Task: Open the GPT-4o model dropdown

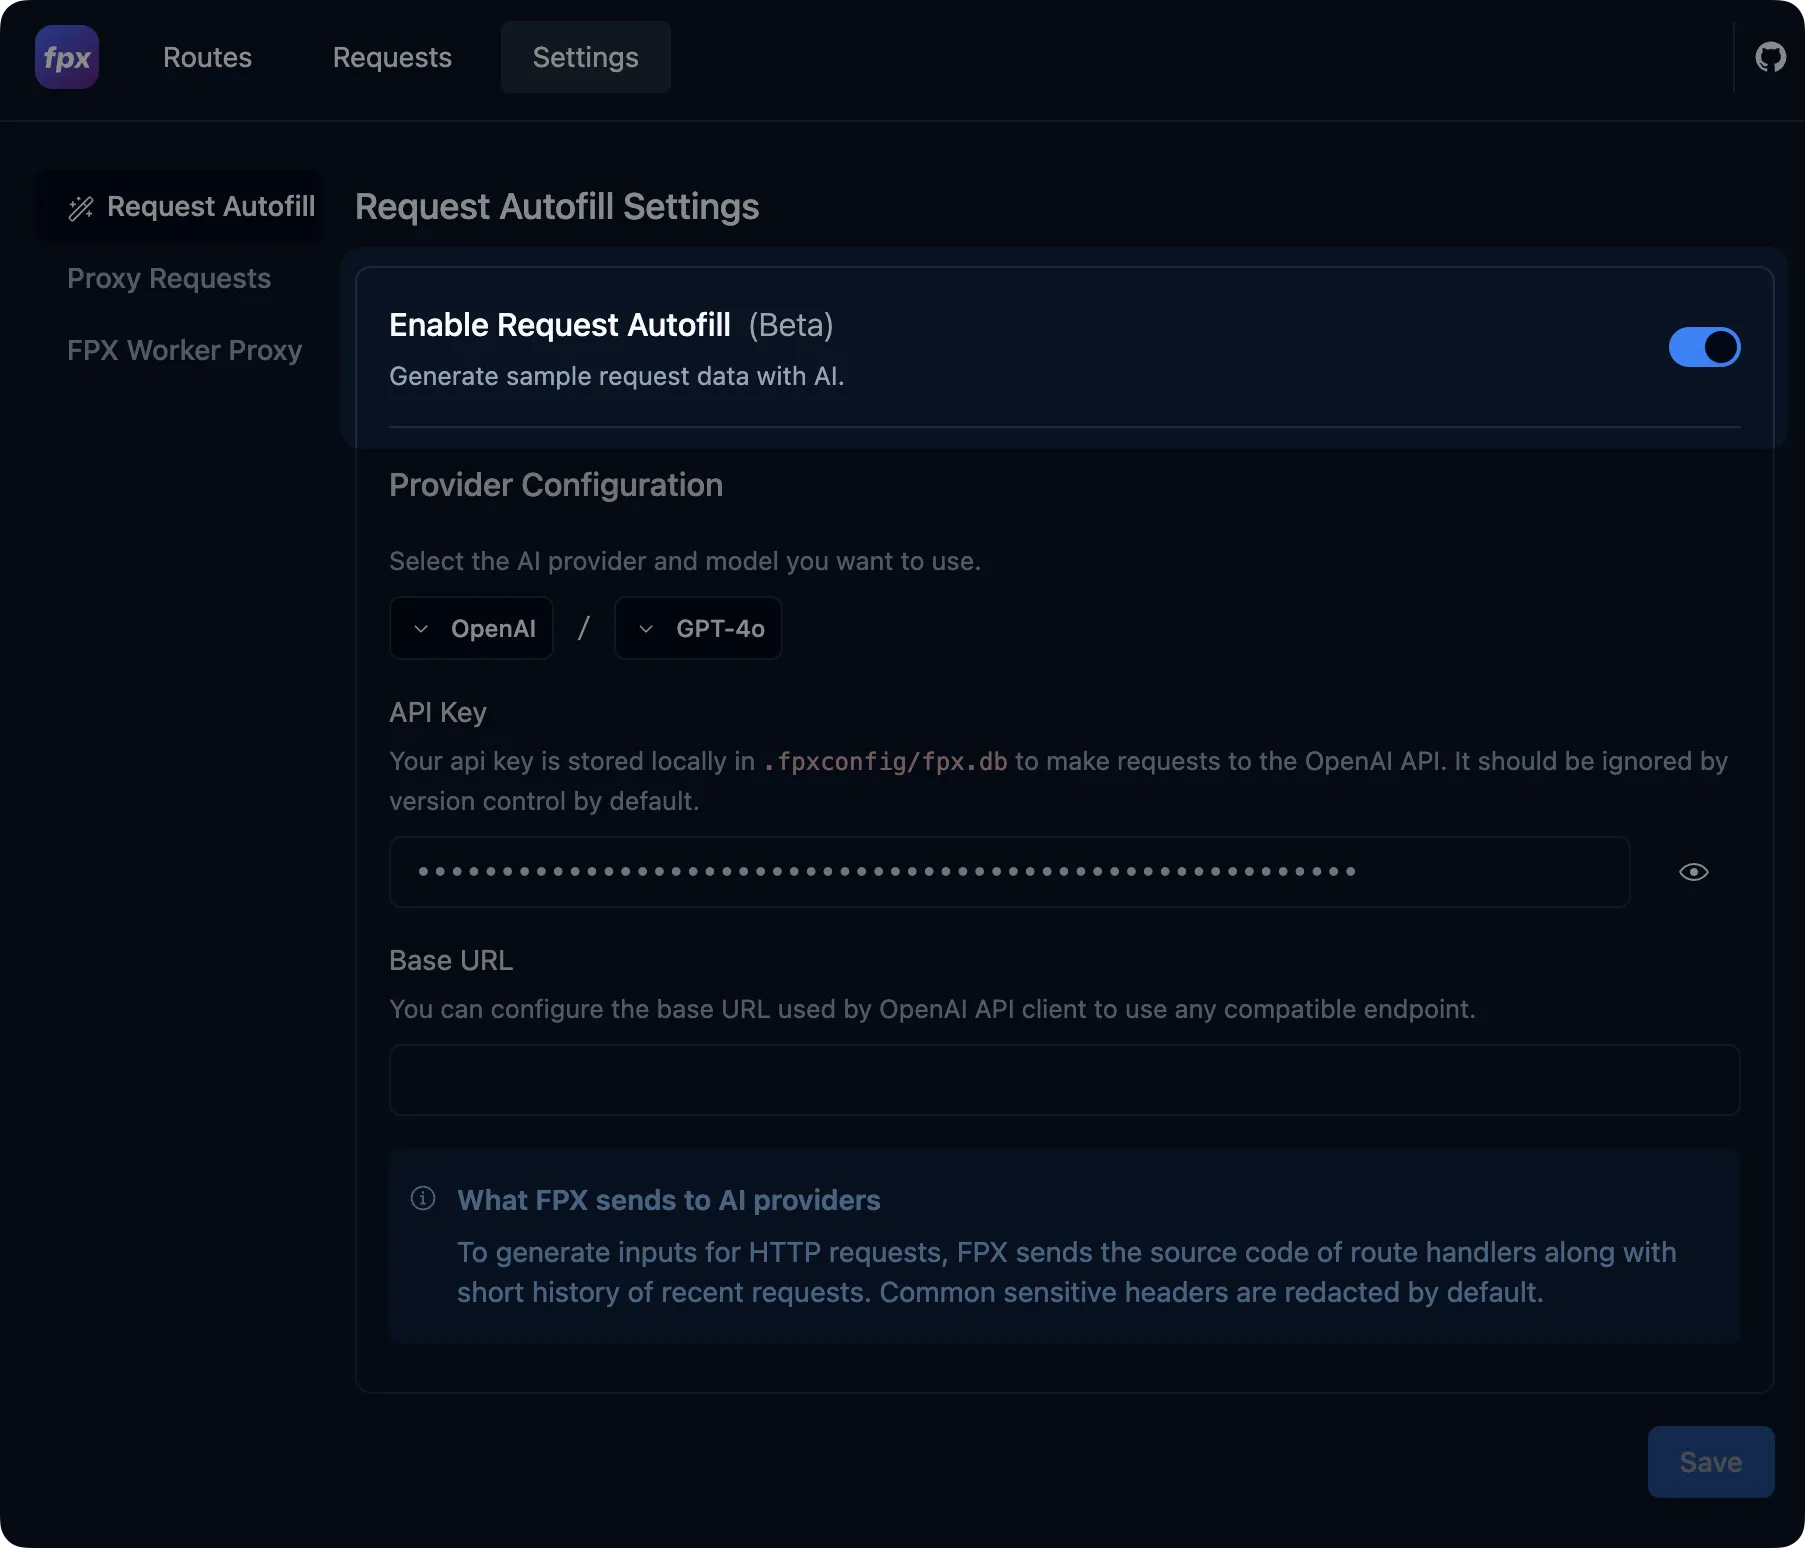Action: [x=698, y=628]
